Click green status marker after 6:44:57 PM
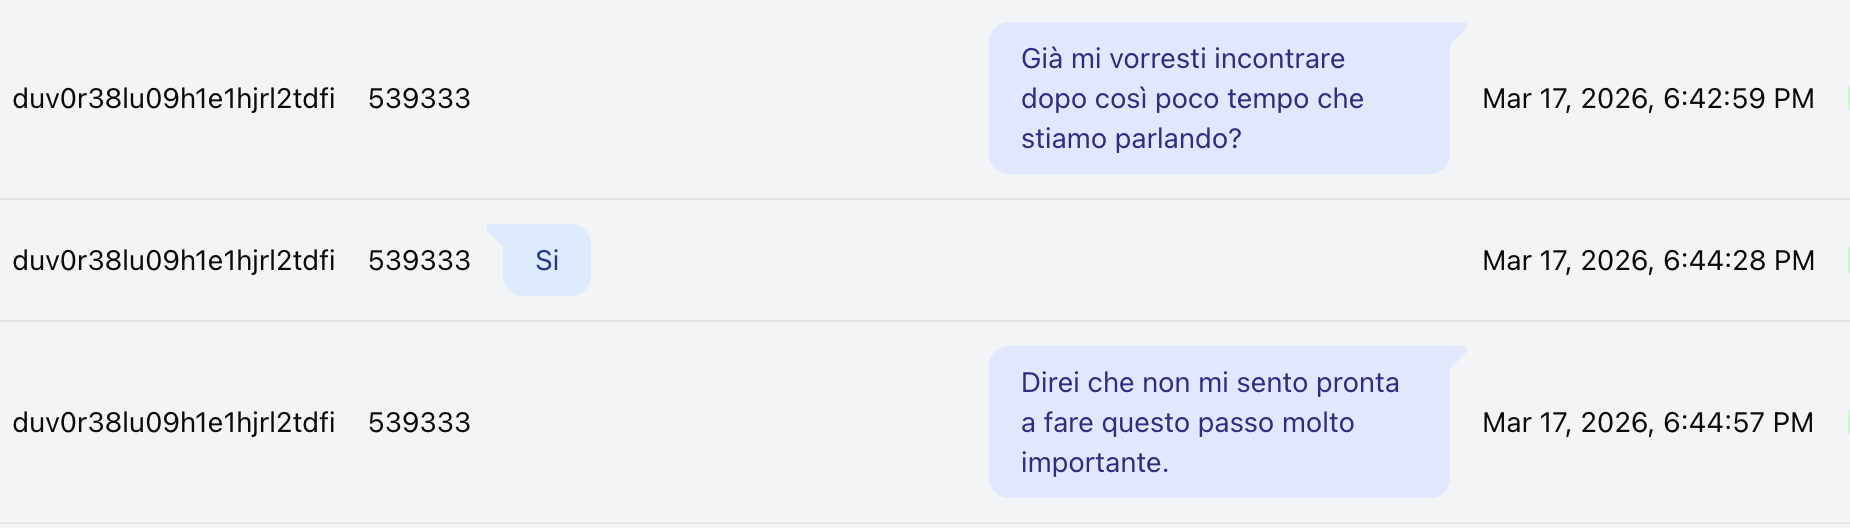Viewport: 1850px width, 528px height. [1847, 422]
